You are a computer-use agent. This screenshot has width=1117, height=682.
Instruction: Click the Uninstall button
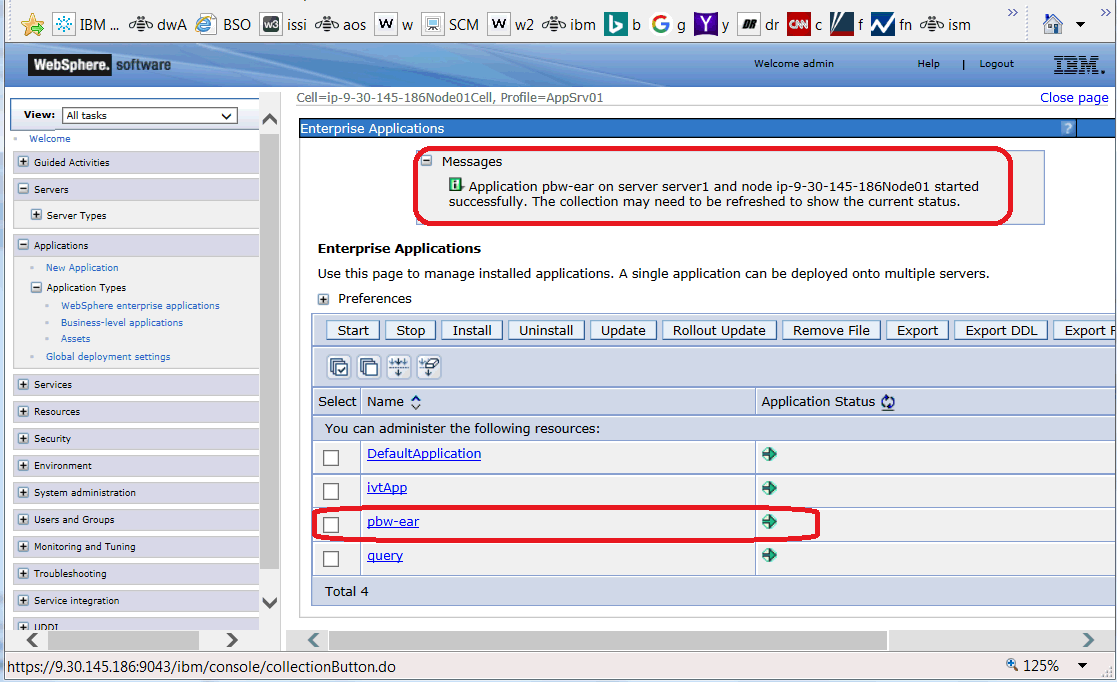546,331
